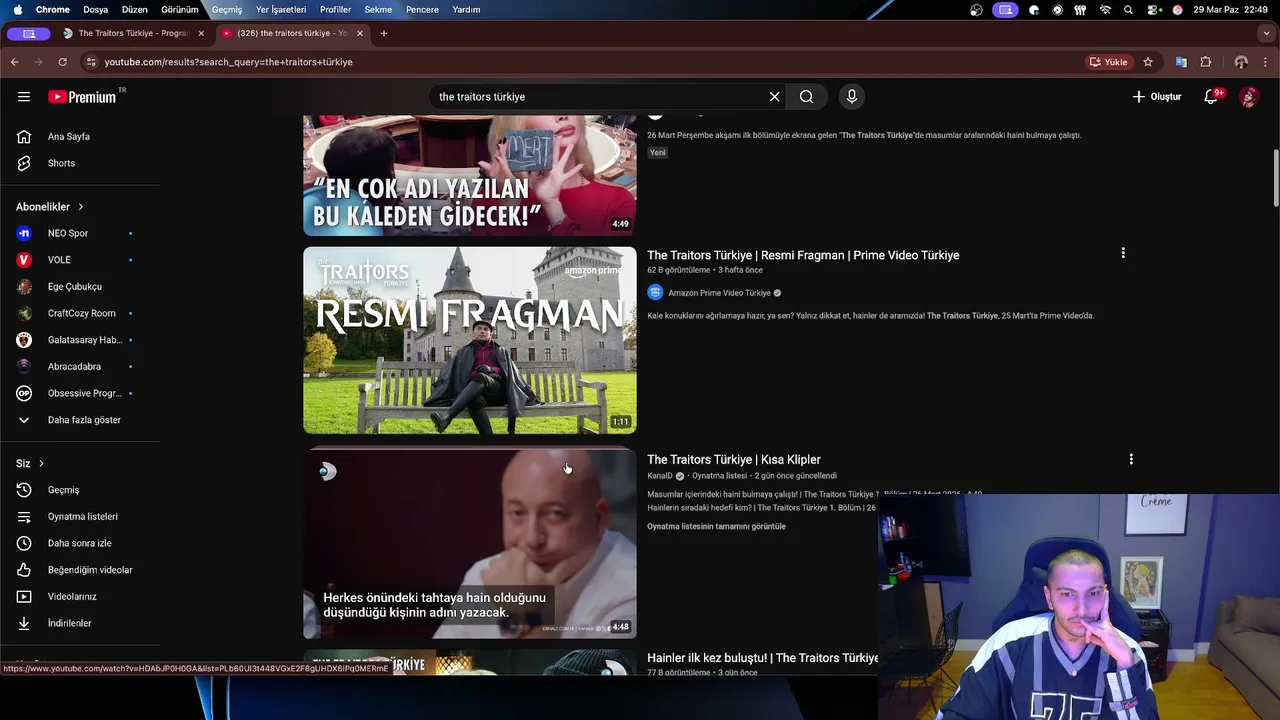The height and width of the screenshot is (720, 1280).
Task: Open a new browser tab
Action: (384, 33)
